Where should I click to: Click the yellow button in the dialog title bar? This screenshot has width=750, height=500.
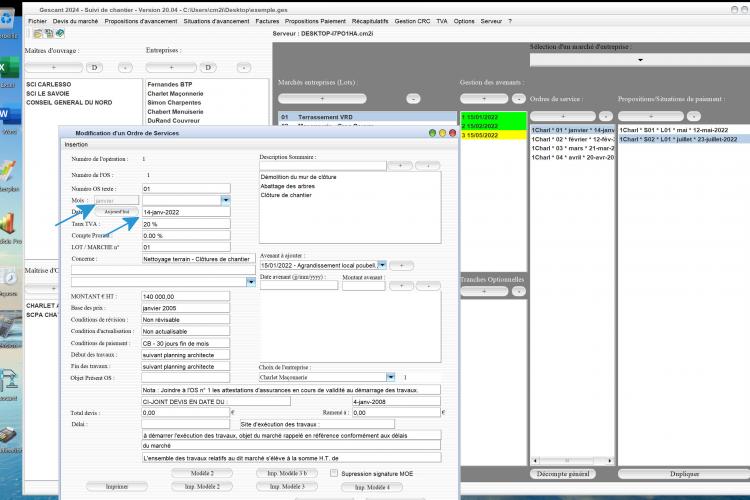click(x=442, y=133)
